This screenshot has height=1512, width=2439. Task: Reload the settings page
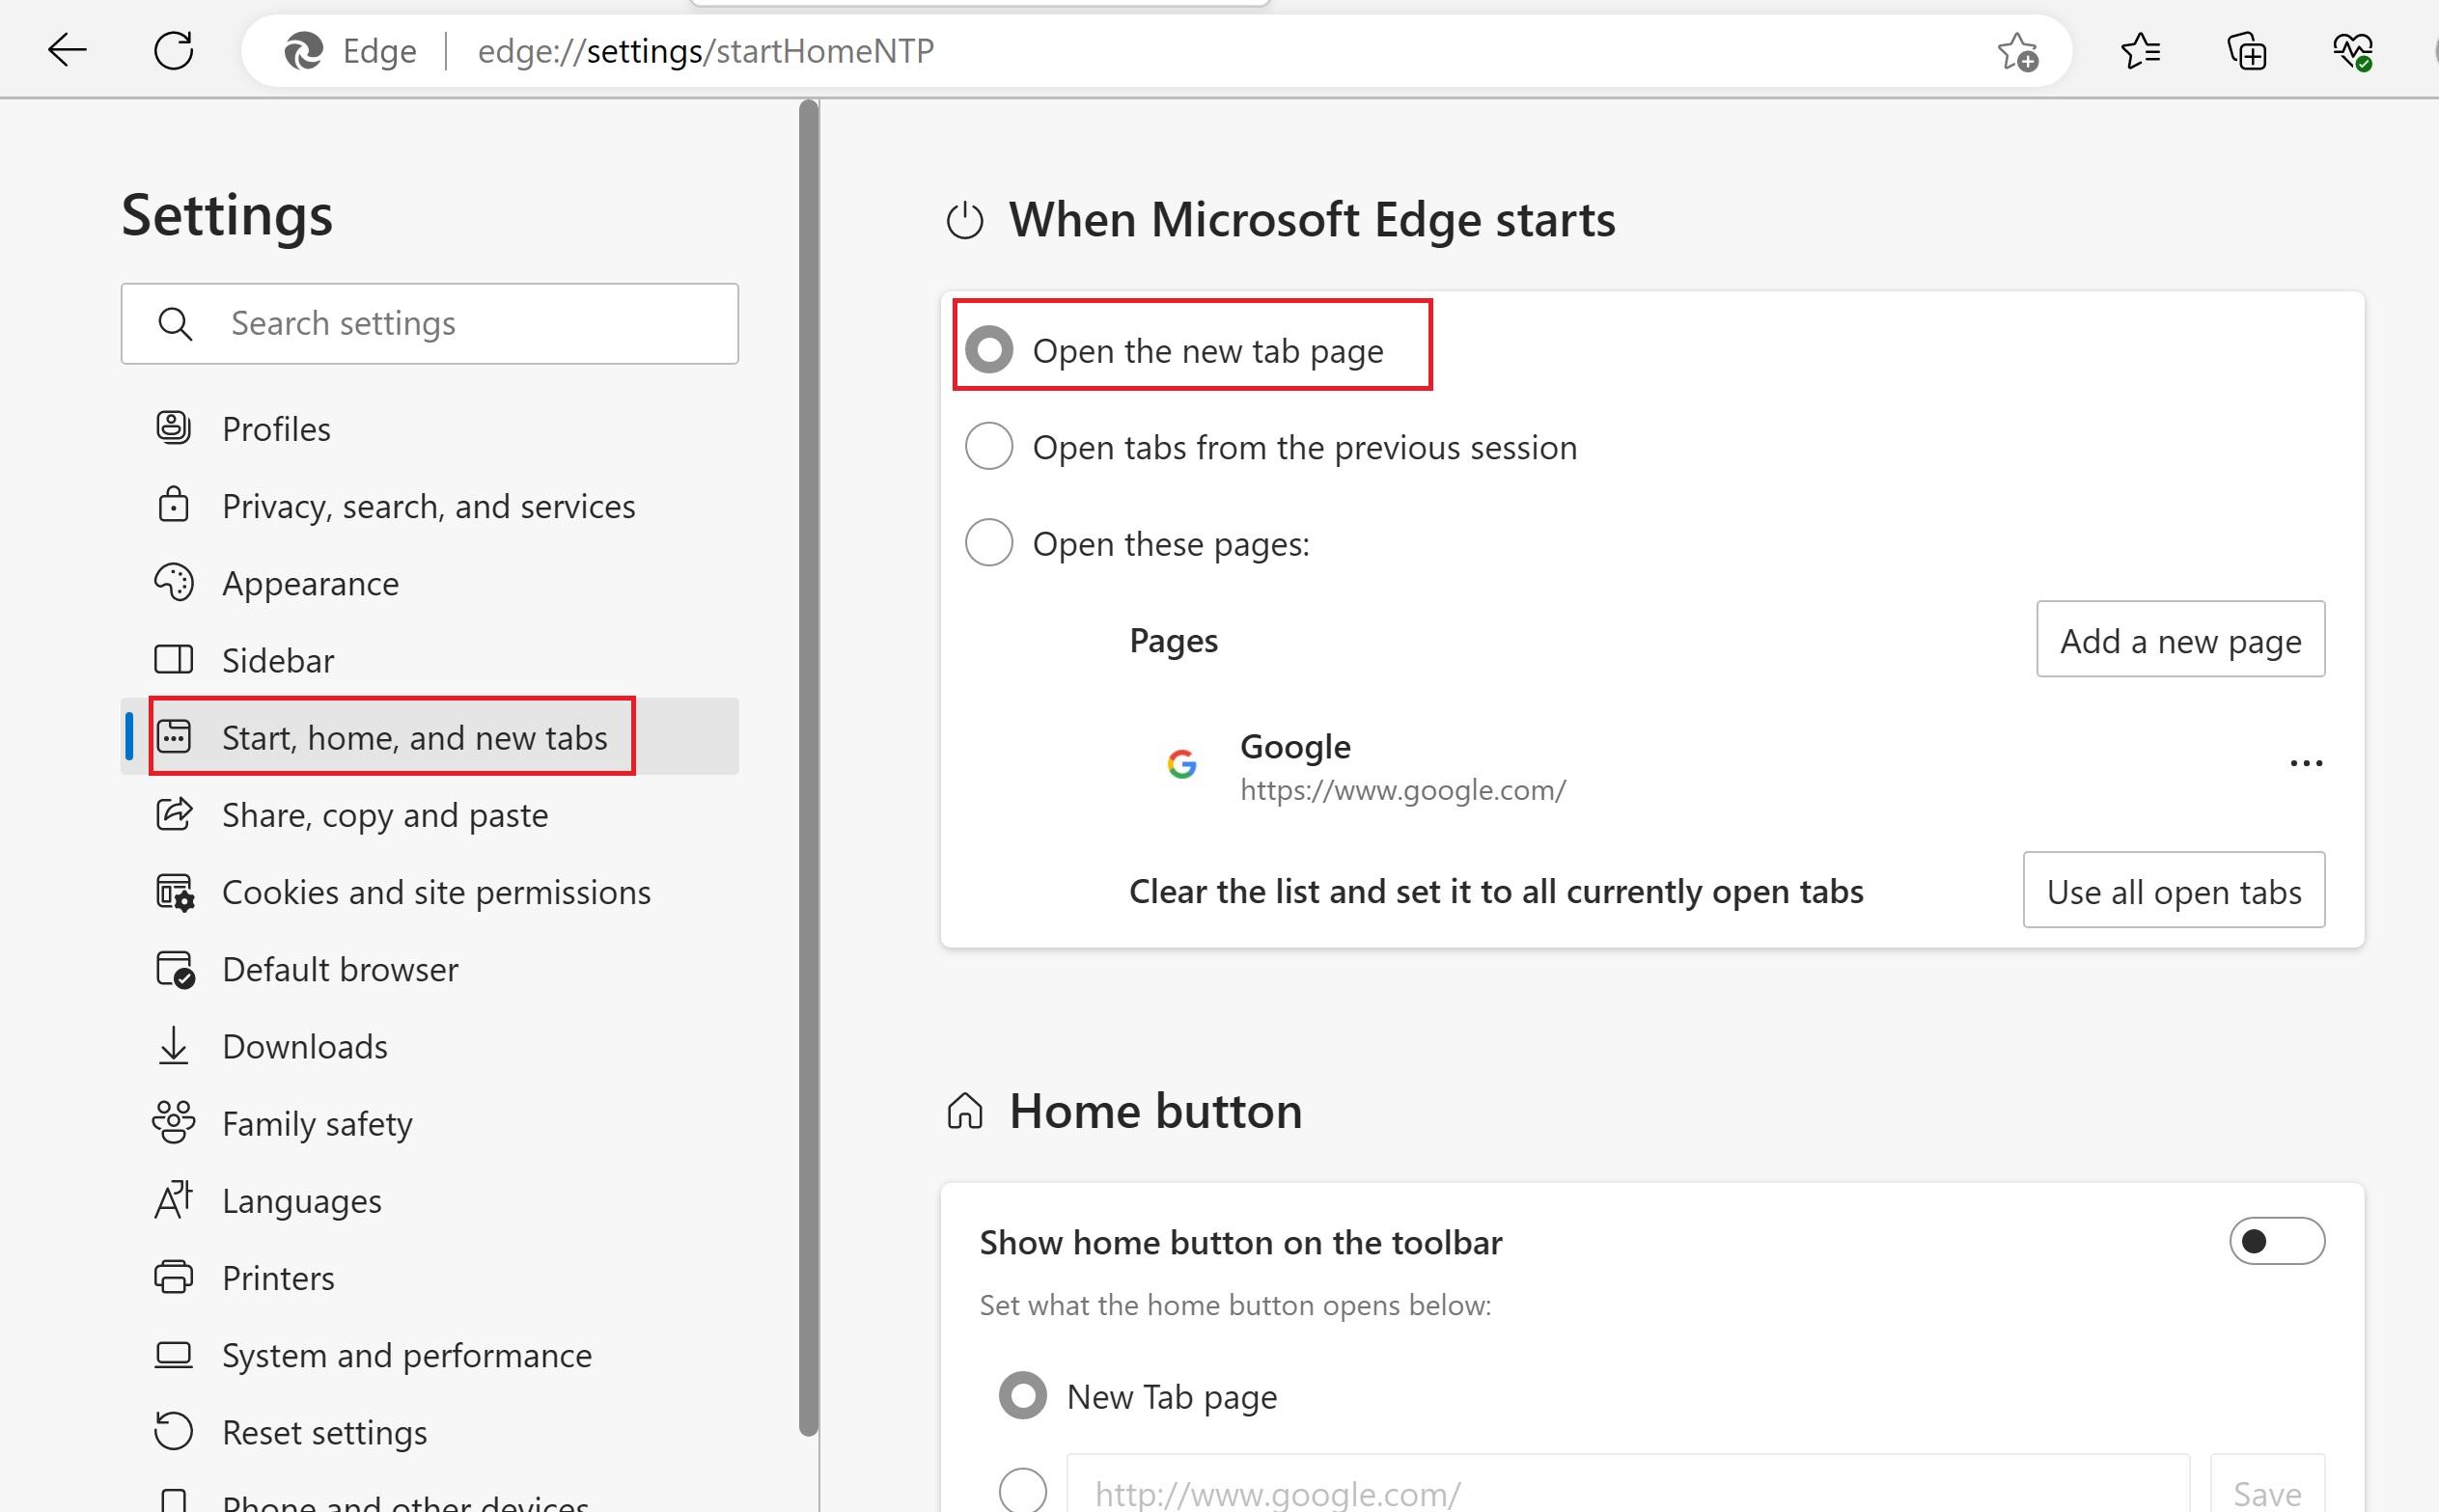tap(173, 50)
